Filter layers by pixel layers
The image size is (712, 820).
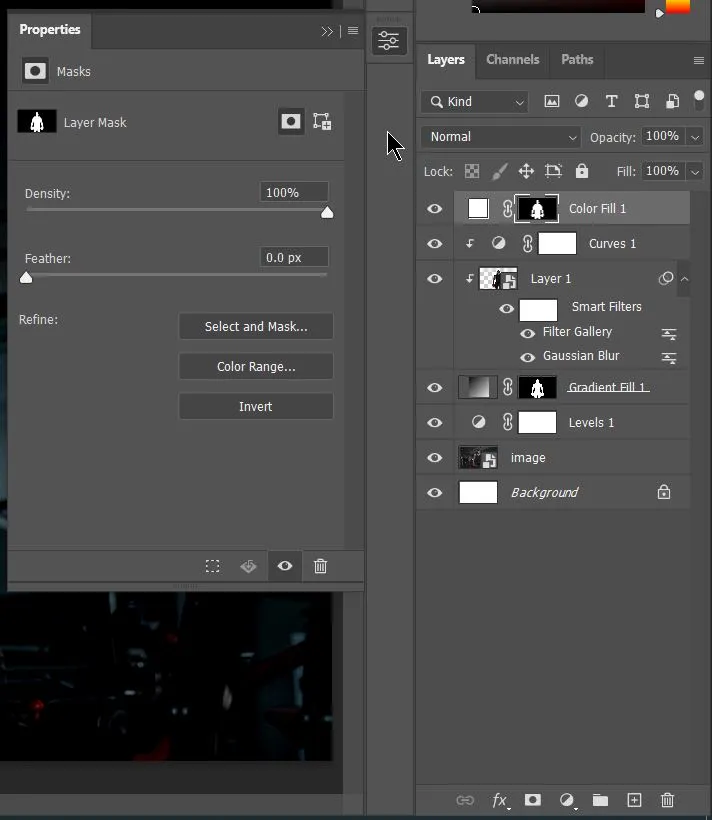(551, 101)
